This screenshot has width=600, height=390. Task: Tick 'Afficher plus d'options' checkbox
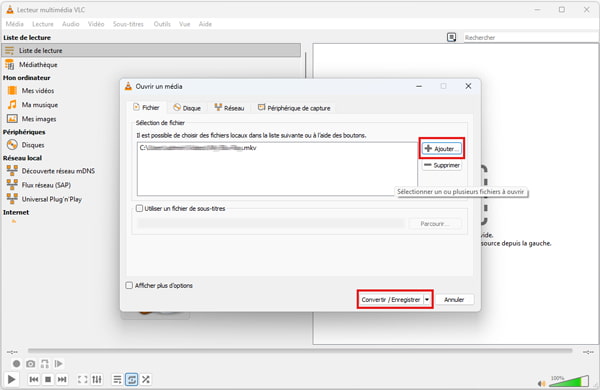coord(129,286)
